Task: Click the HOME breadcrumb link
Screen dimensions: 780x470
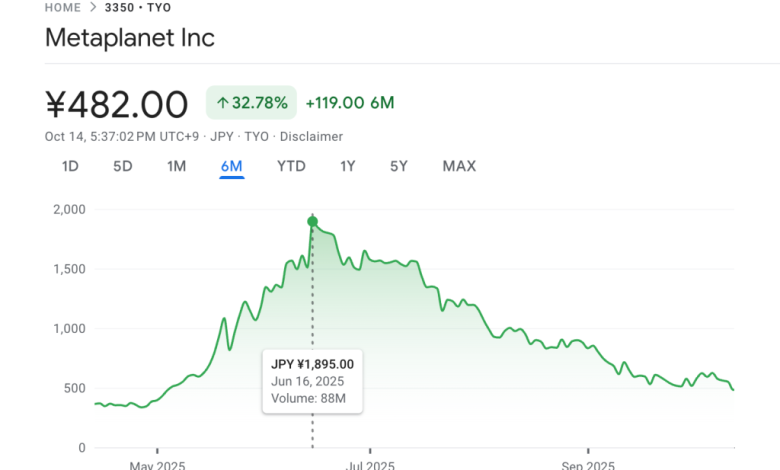Action: click(x=63, y=7)
